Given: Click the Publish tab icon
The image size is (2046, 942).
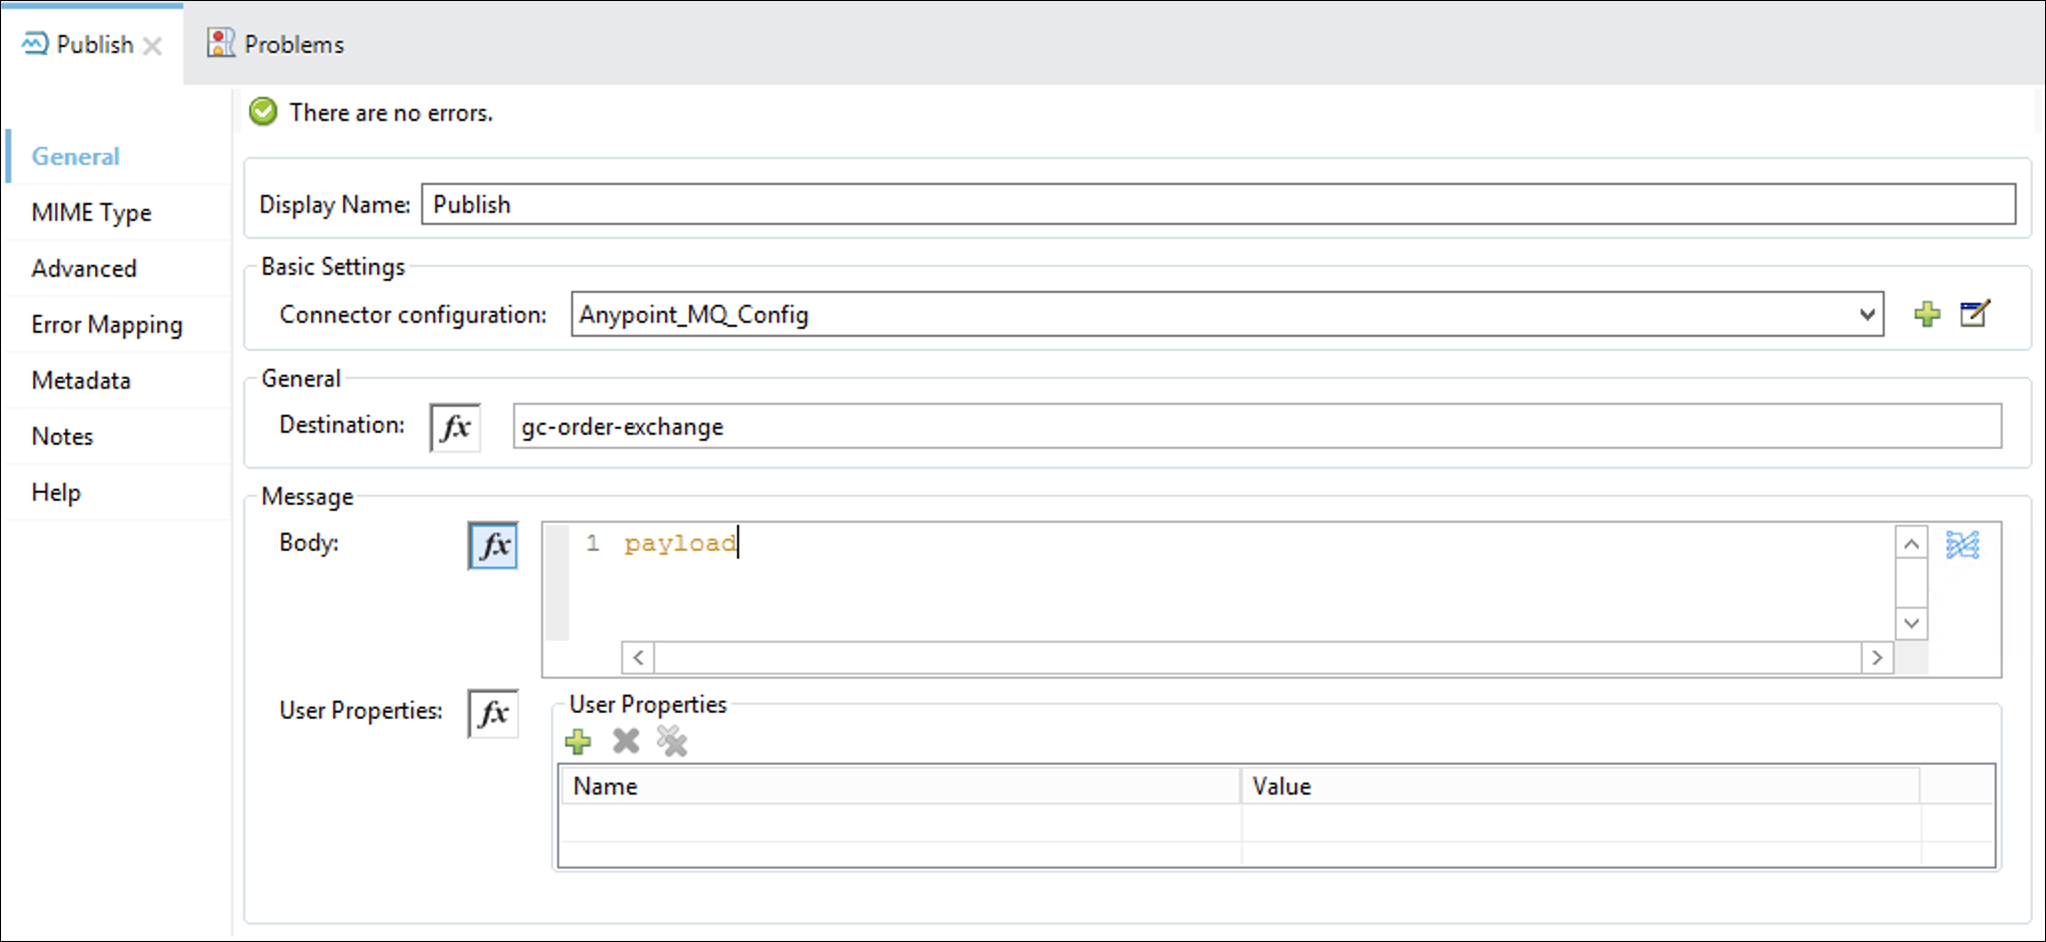Looking at the screenshot, I should tap(35, 43).
